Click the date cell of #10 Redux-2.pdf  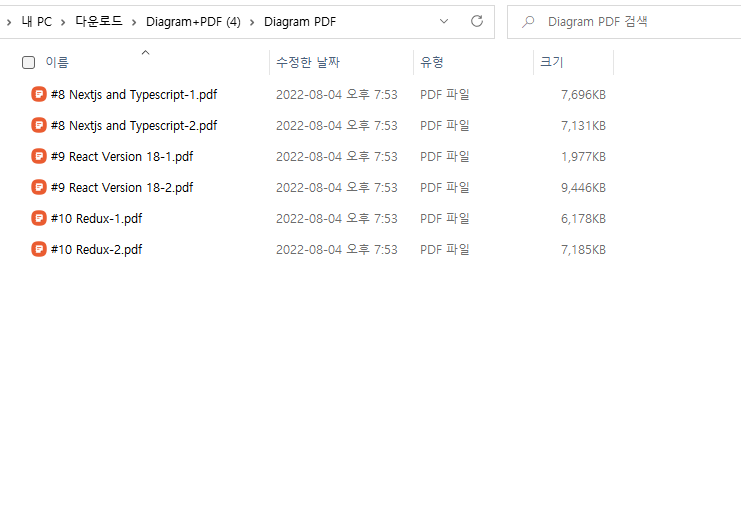(x=336, y=249)
